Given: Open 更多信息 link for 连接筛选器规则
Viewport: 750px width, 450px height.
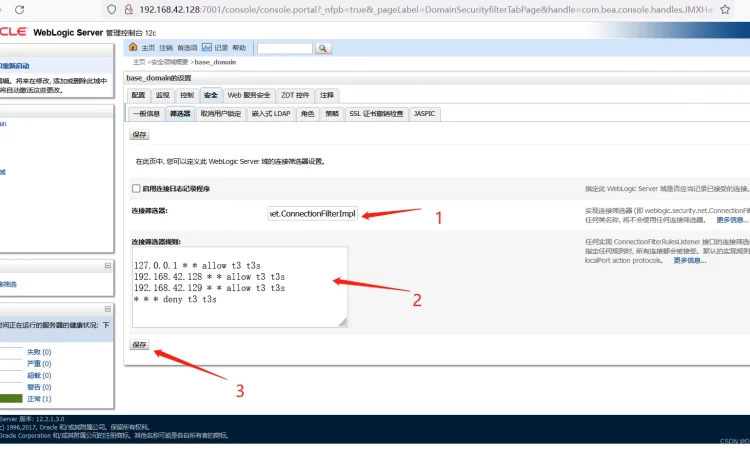Looking at the screenshot, I should [689, 261].
